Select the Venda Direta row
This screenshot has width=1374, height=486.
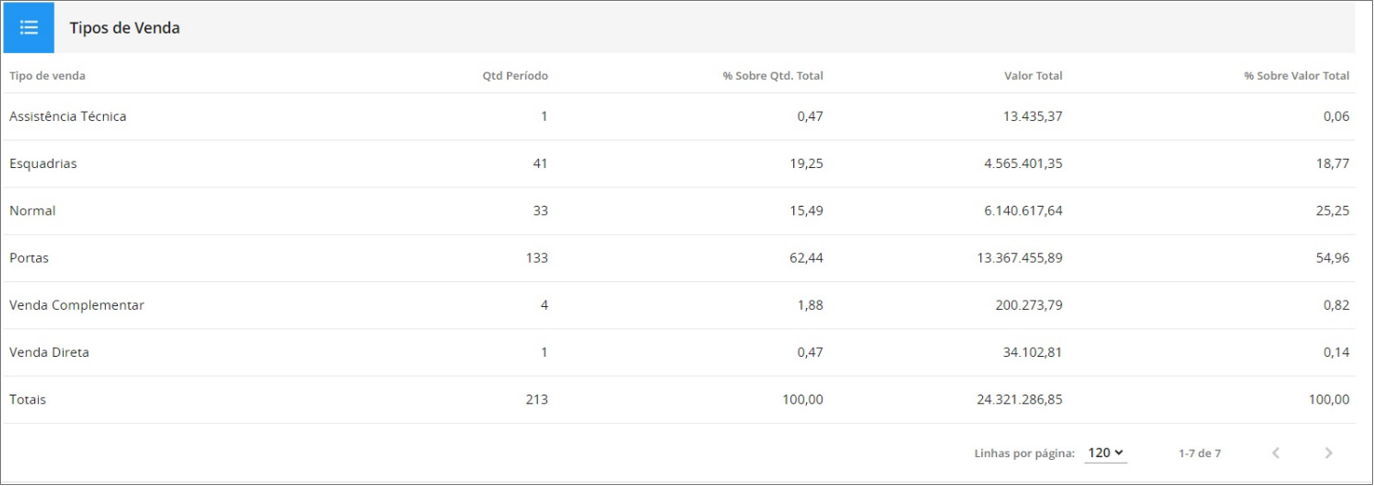pyautogui.click(x=50, y=352)
